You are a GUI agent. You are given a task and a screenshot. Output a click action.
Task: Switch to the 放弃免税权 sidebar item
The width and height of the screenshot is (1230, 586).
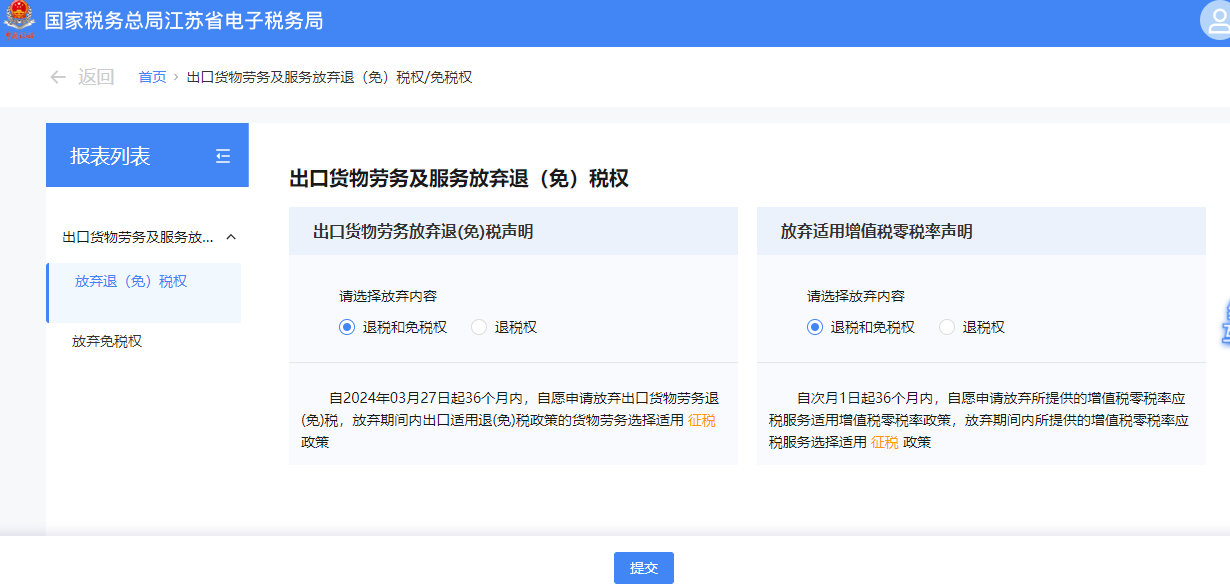click(107, 341)
